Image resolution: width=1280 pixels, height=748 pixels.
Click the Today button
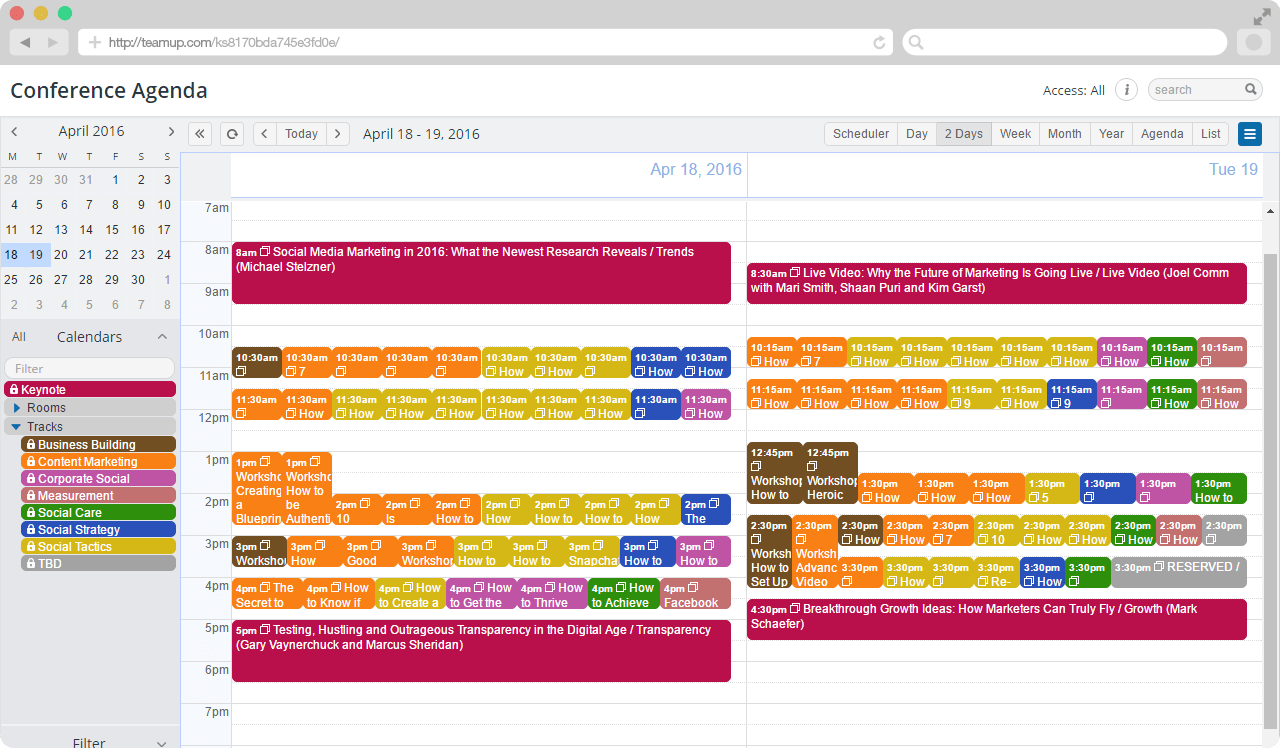302,134
